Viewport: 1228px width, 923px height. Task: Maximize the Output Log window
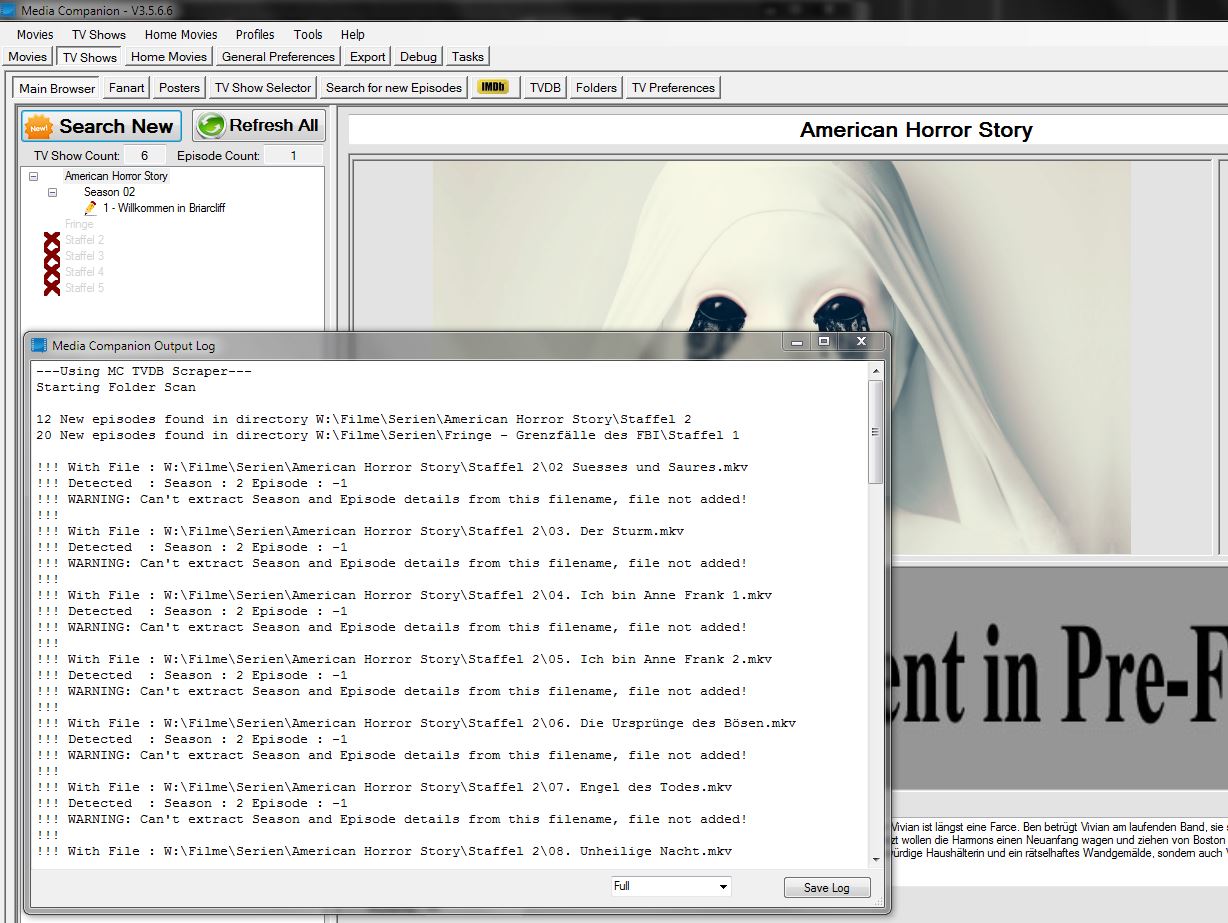824,342
